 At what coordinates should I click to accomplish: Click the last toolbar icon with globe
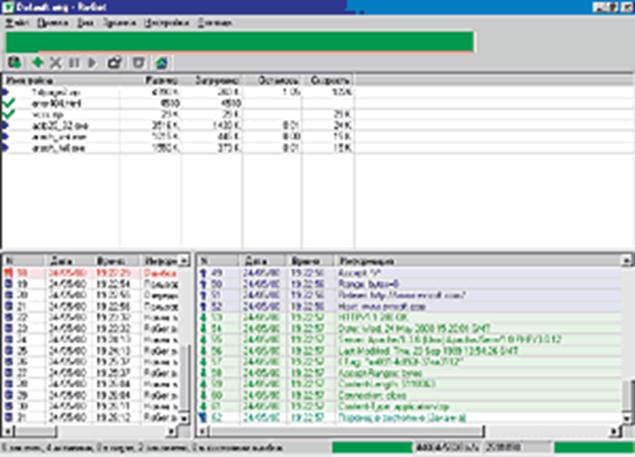click(x=161, y=62)
